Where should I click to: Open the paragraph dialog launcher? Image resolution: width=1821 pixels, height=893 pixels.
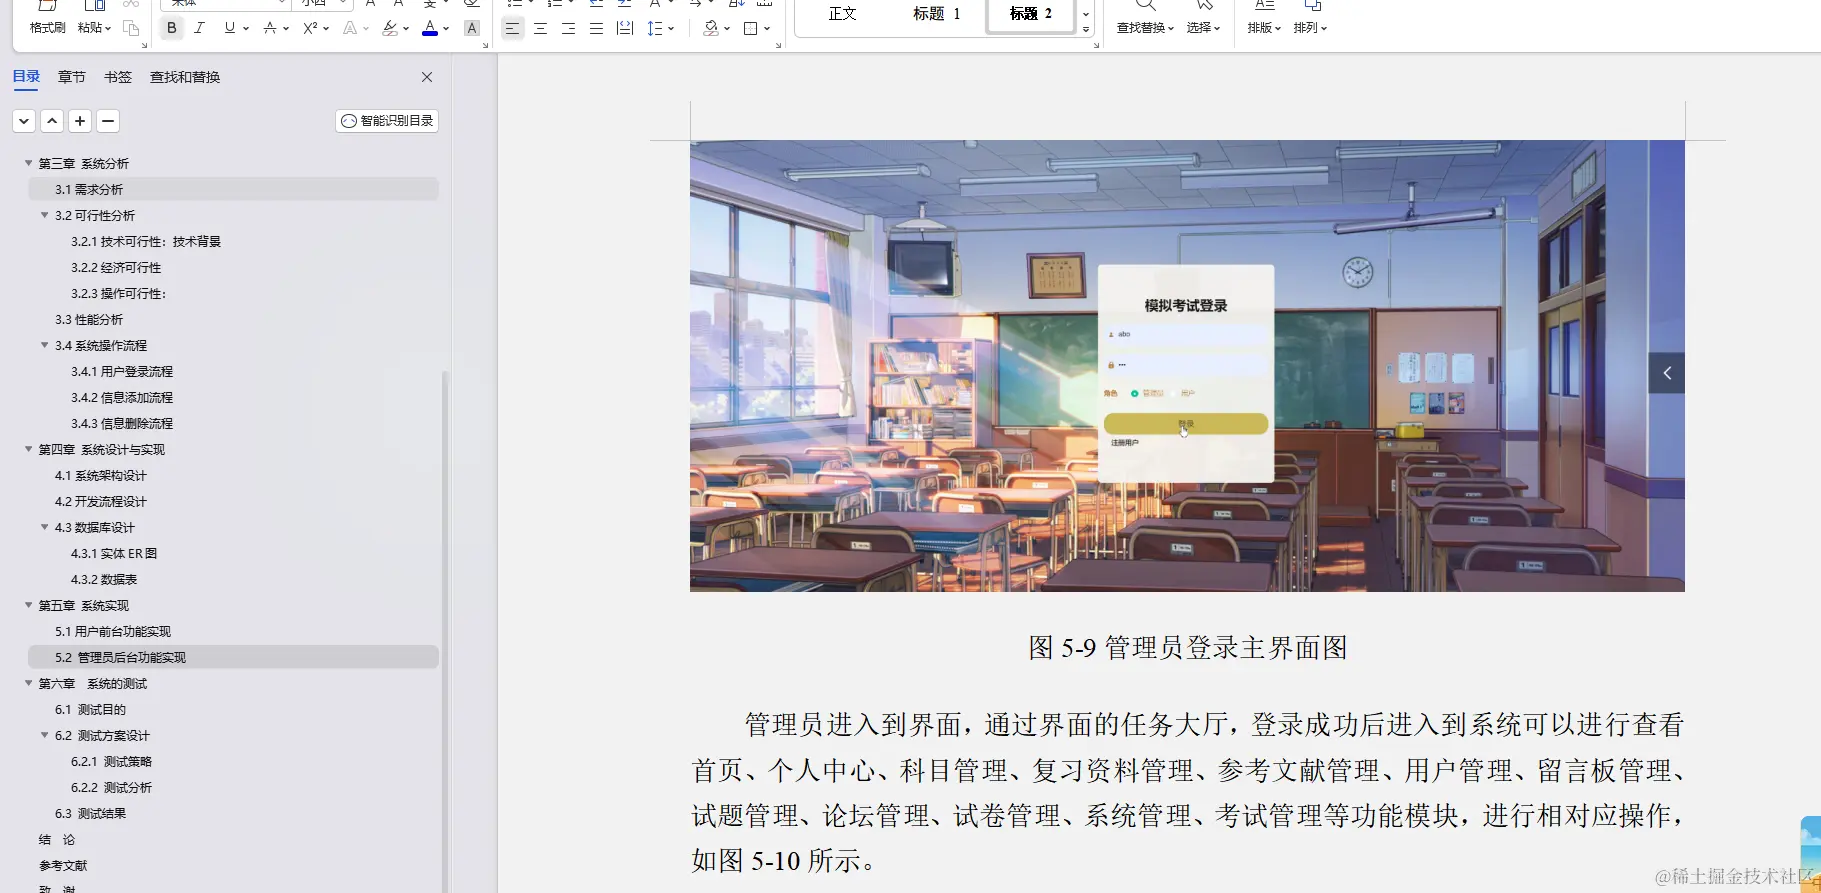778,45
